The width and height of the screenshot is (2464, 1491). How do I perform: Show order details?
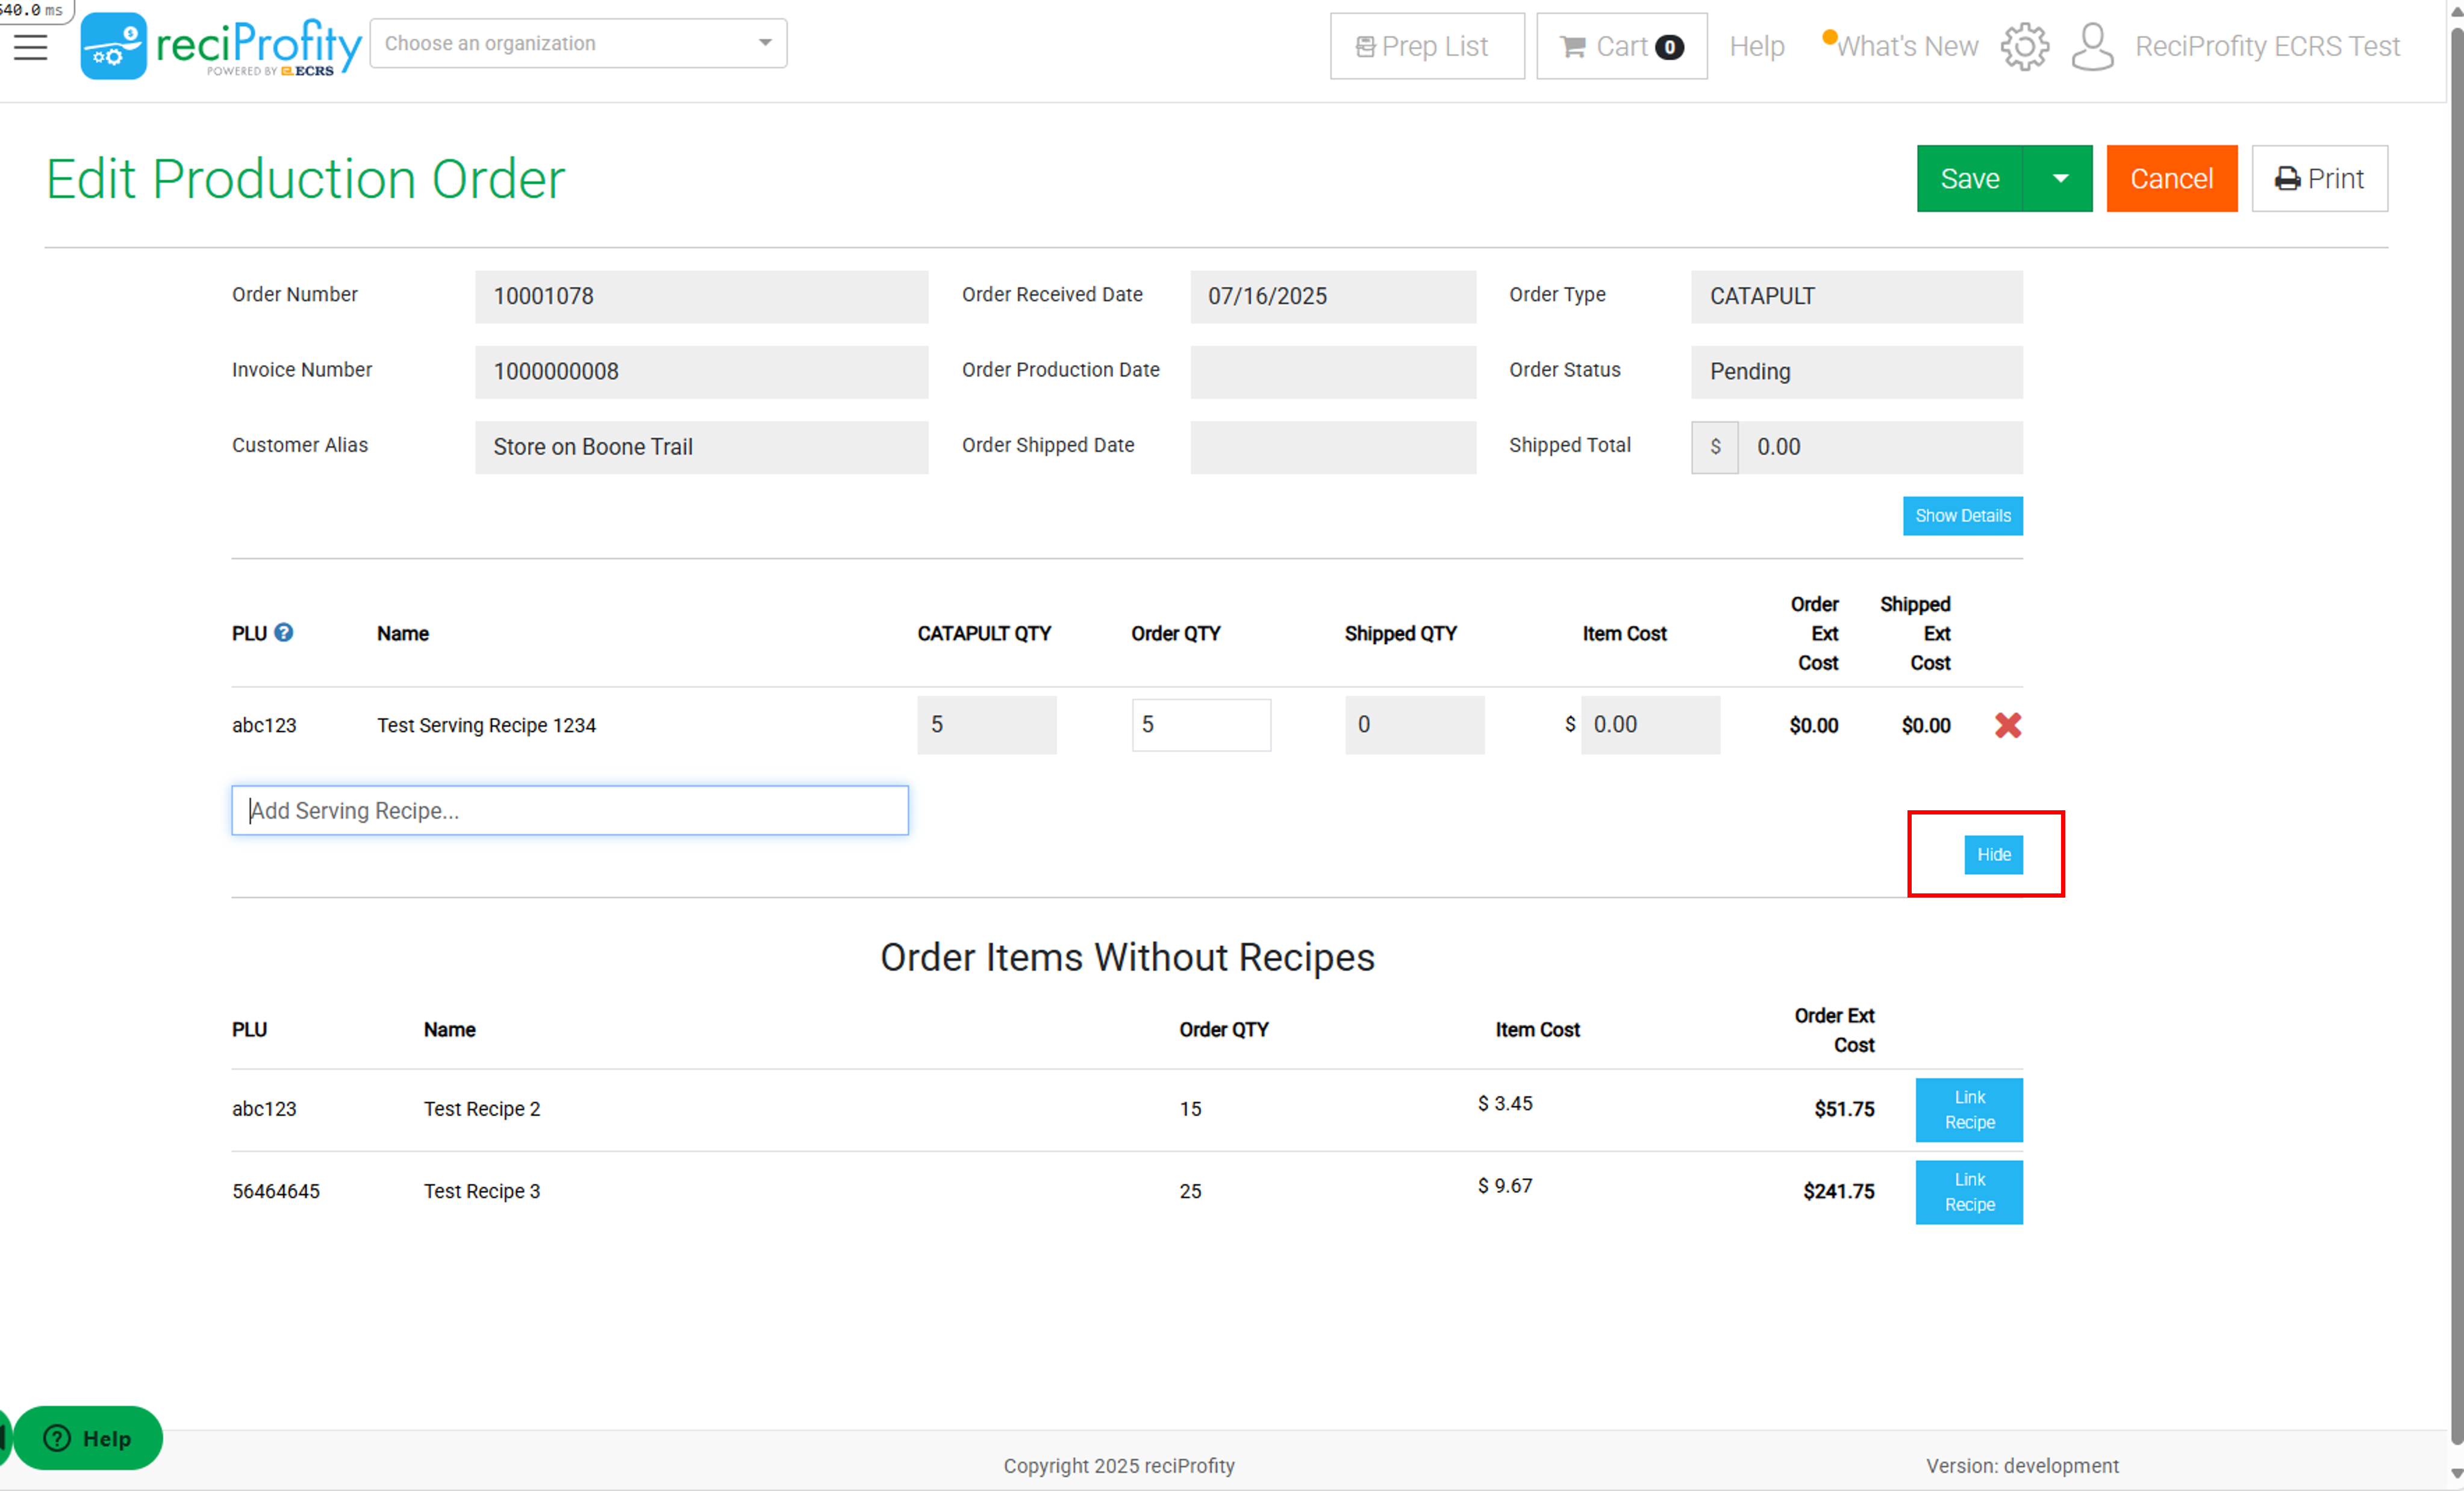click(x=1962, y=516)
